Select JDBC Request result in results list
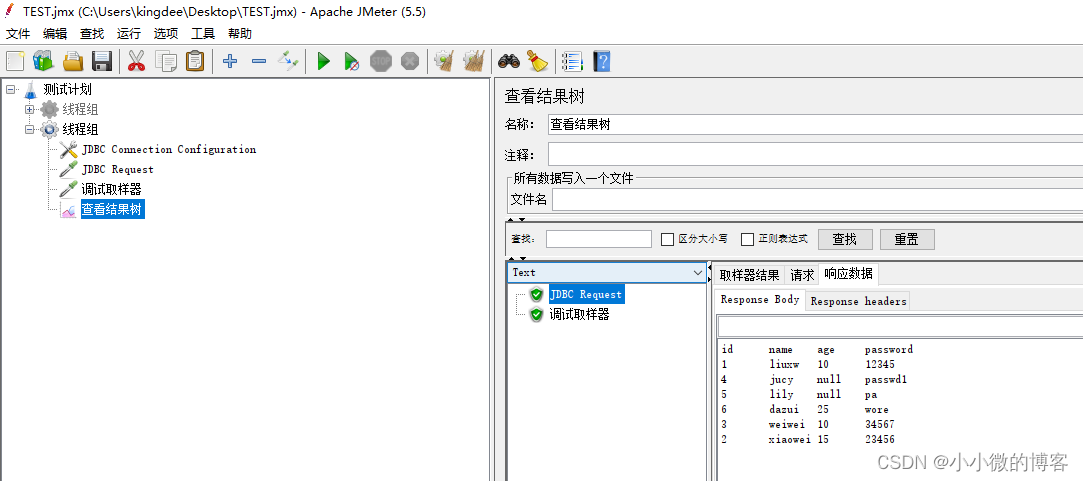 pyautogui.click(x=586, y=294)
